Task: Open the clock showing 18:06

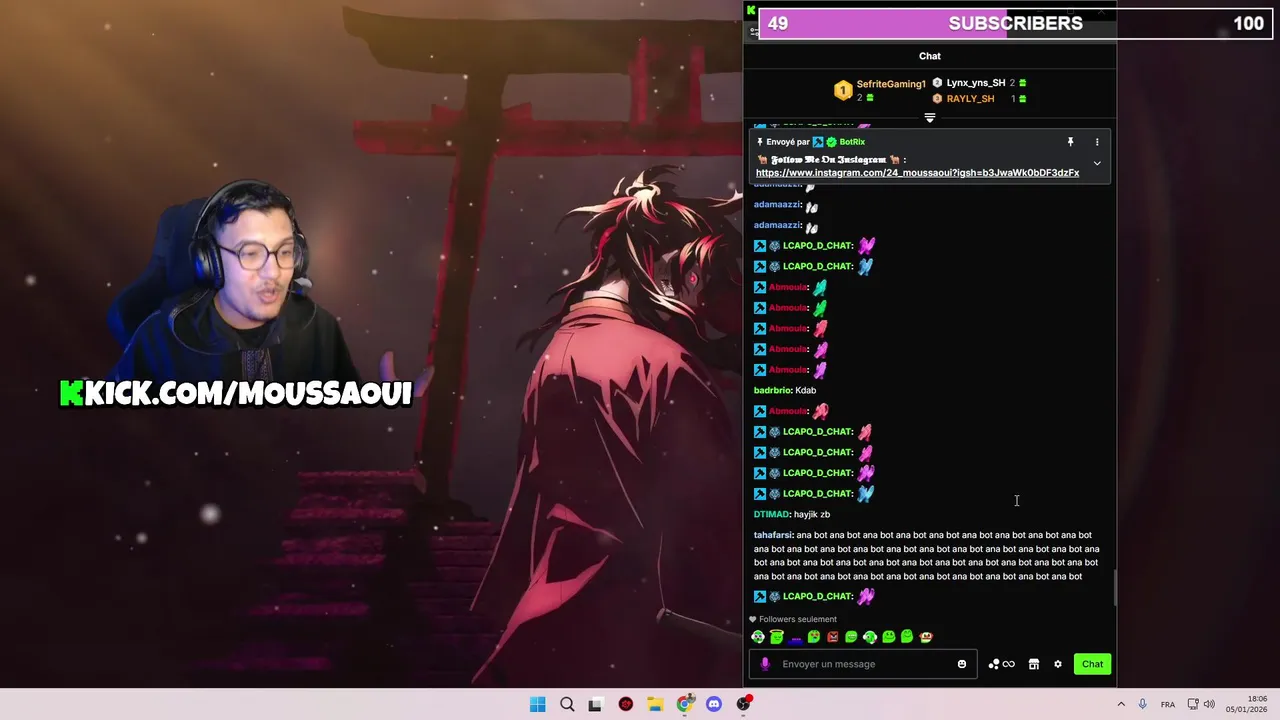Action: [1246, 704]
